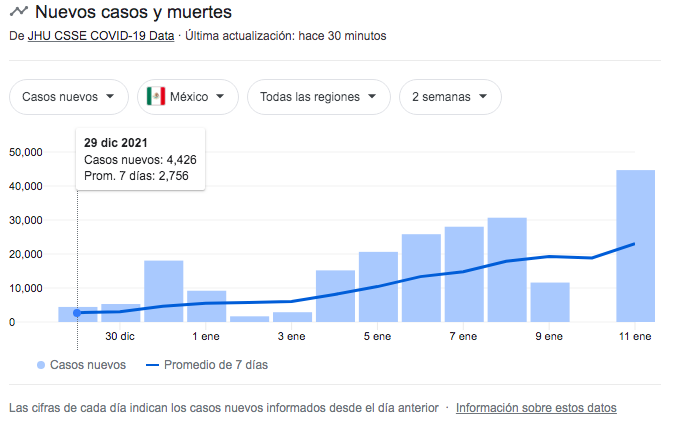Select the tallest bar at 11 ene
Screen dimensions: 686x432
(635, 246)
